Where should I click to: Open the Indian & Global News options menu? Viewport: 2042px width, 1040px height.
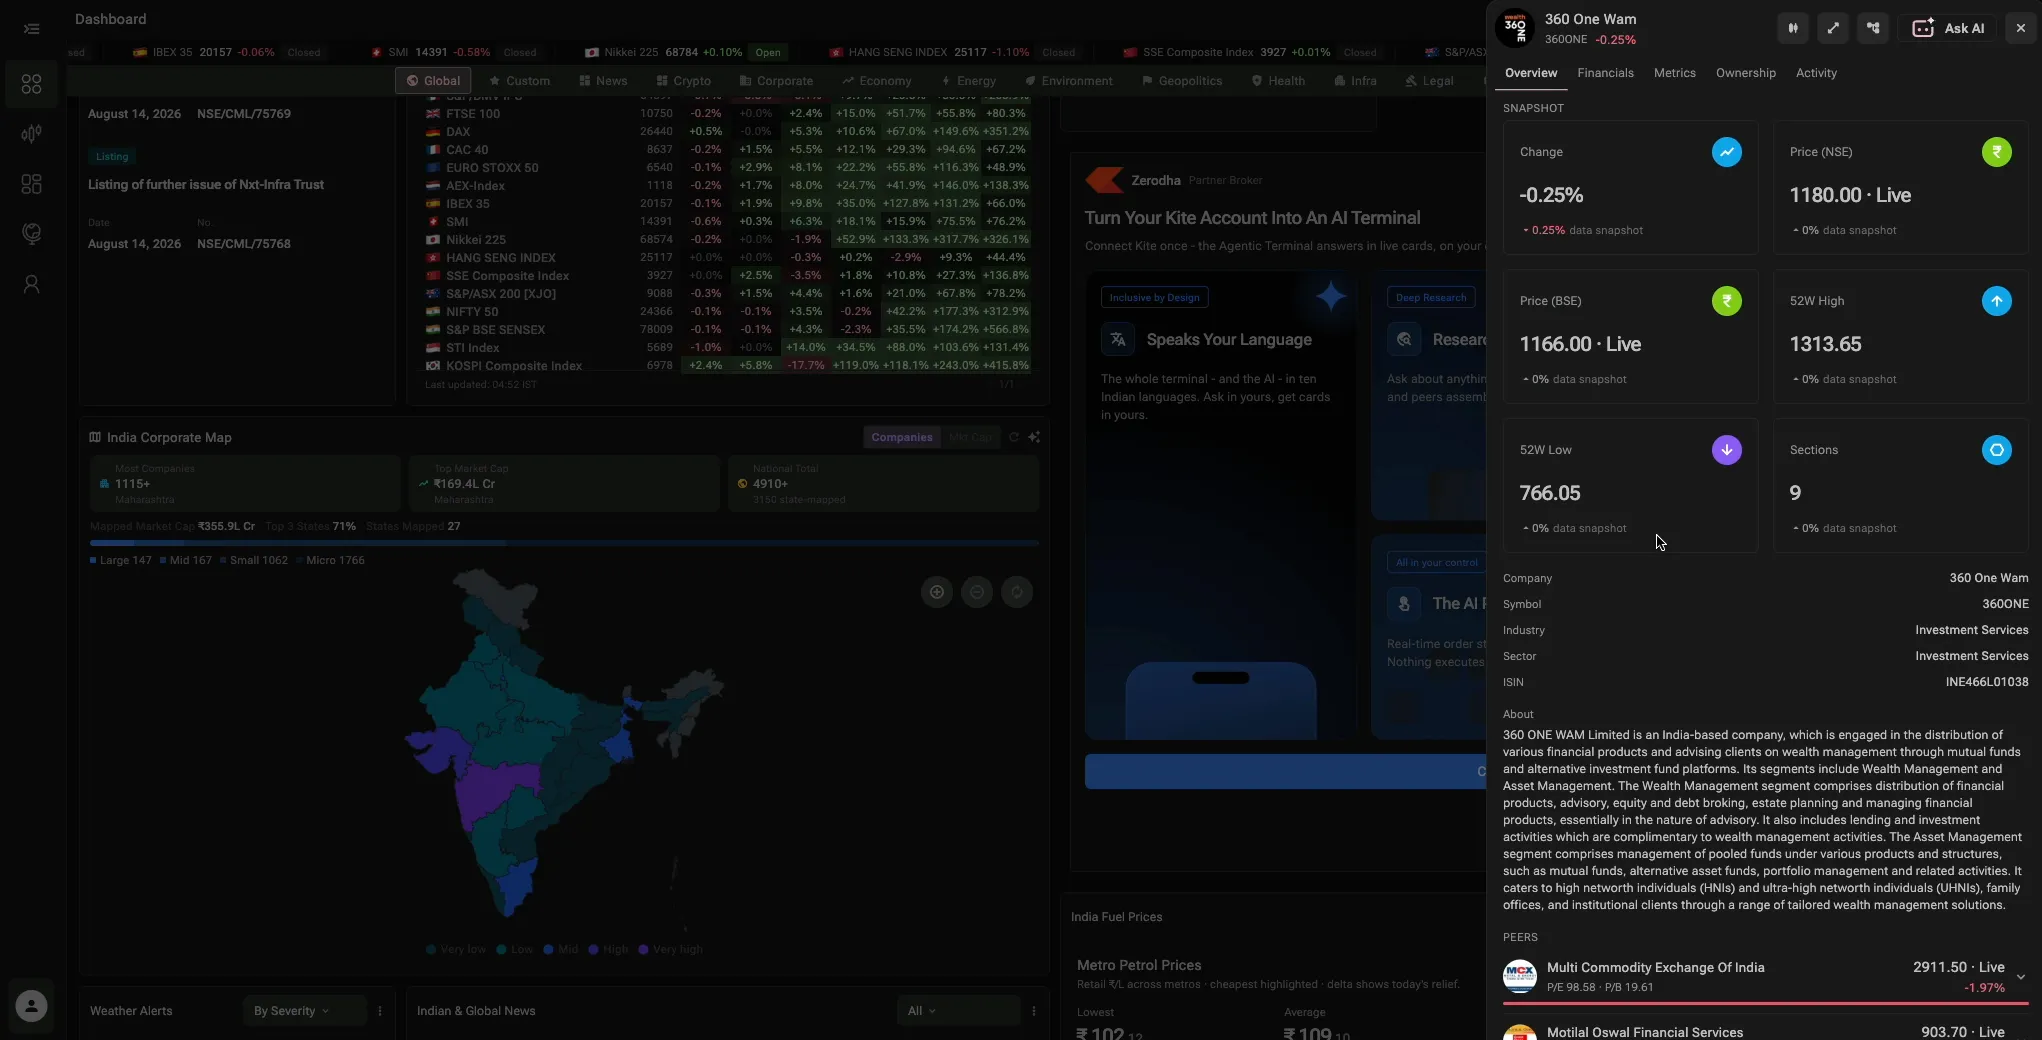(1034, 1011)
